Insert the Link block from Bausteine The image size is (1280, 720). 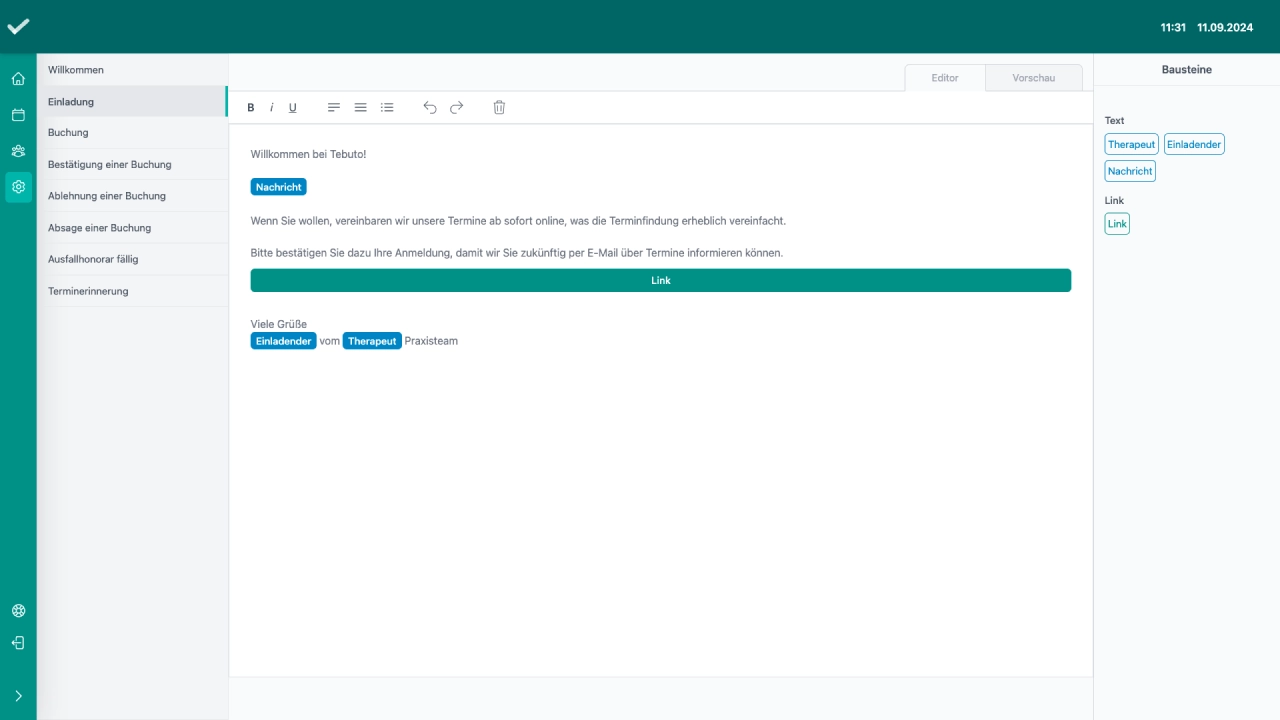pos(1117,224)
